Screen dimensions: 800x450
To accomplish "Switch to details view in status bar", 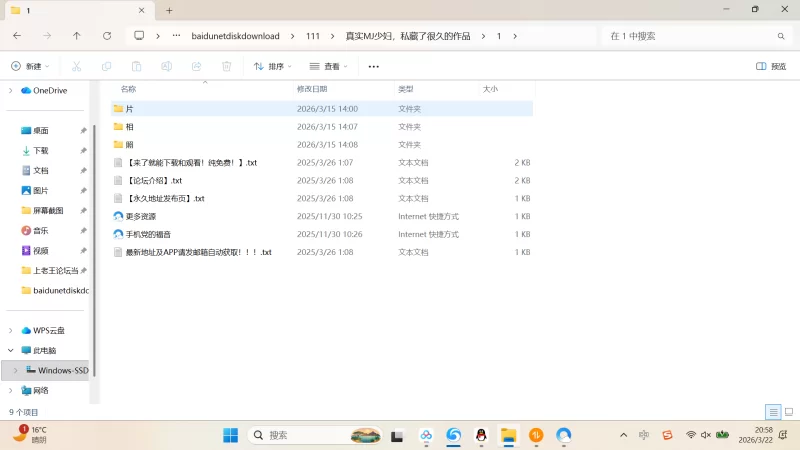I will (773, 412).
